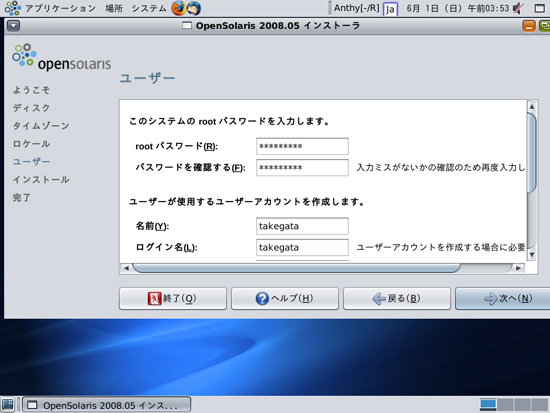Click the Anthy input method indicator
Image resolution: width=550 pixels, height=413 pixels.
[356, 8]
